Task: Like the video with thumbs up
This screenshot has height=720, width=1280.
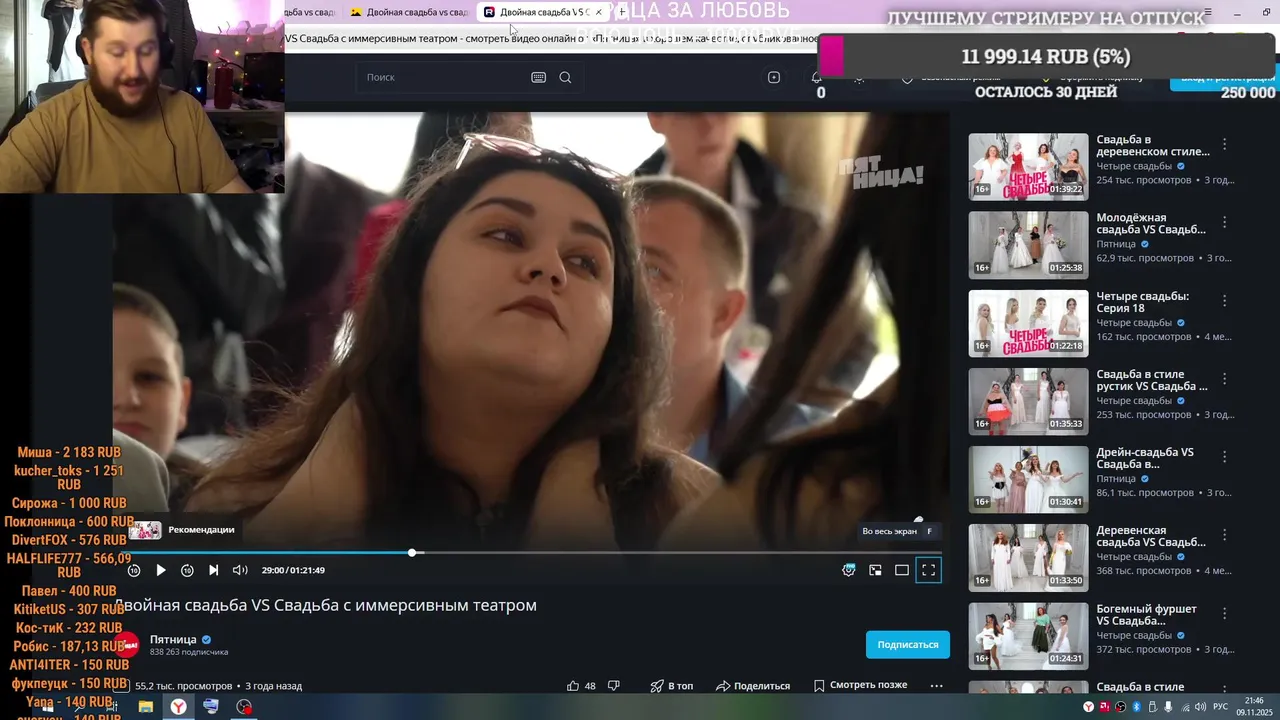Action: tap(581, 686)
